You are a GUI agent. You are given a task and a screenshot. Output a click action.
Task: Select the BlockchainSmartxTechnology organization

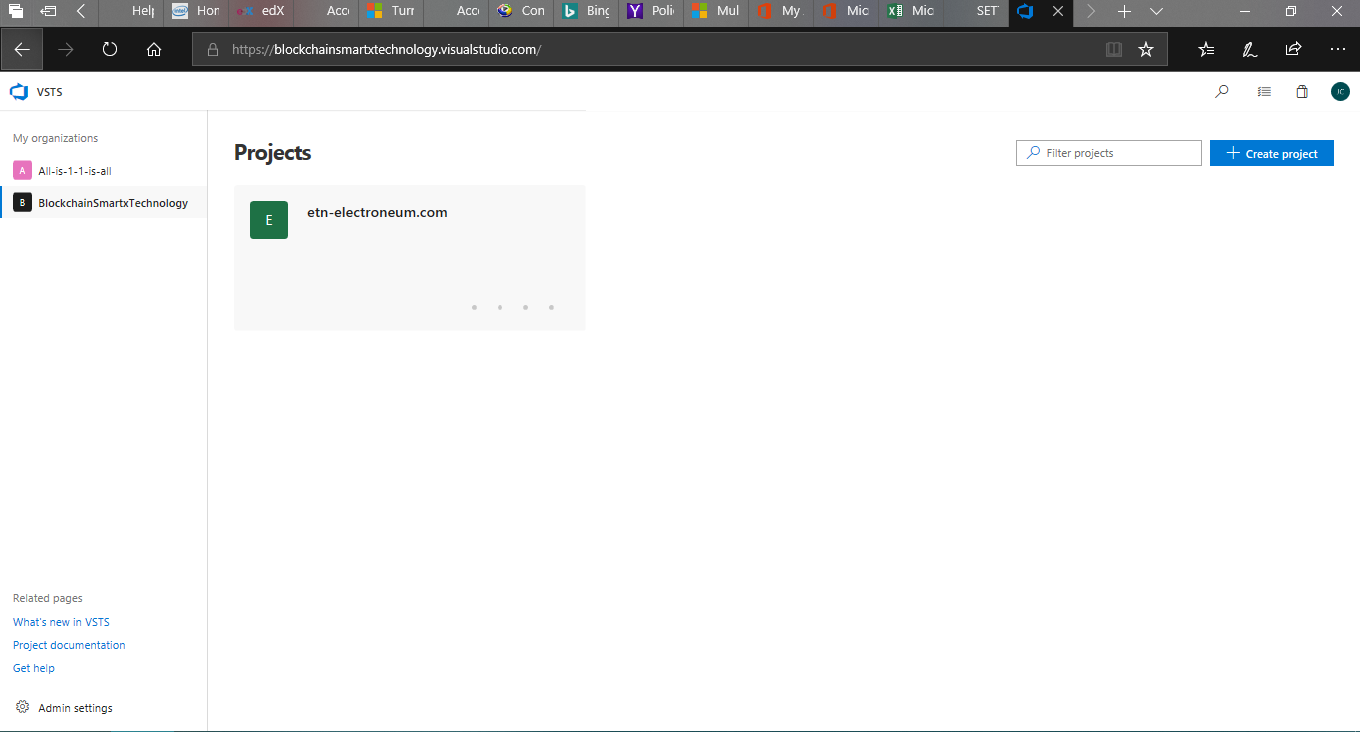pos(104,203)
